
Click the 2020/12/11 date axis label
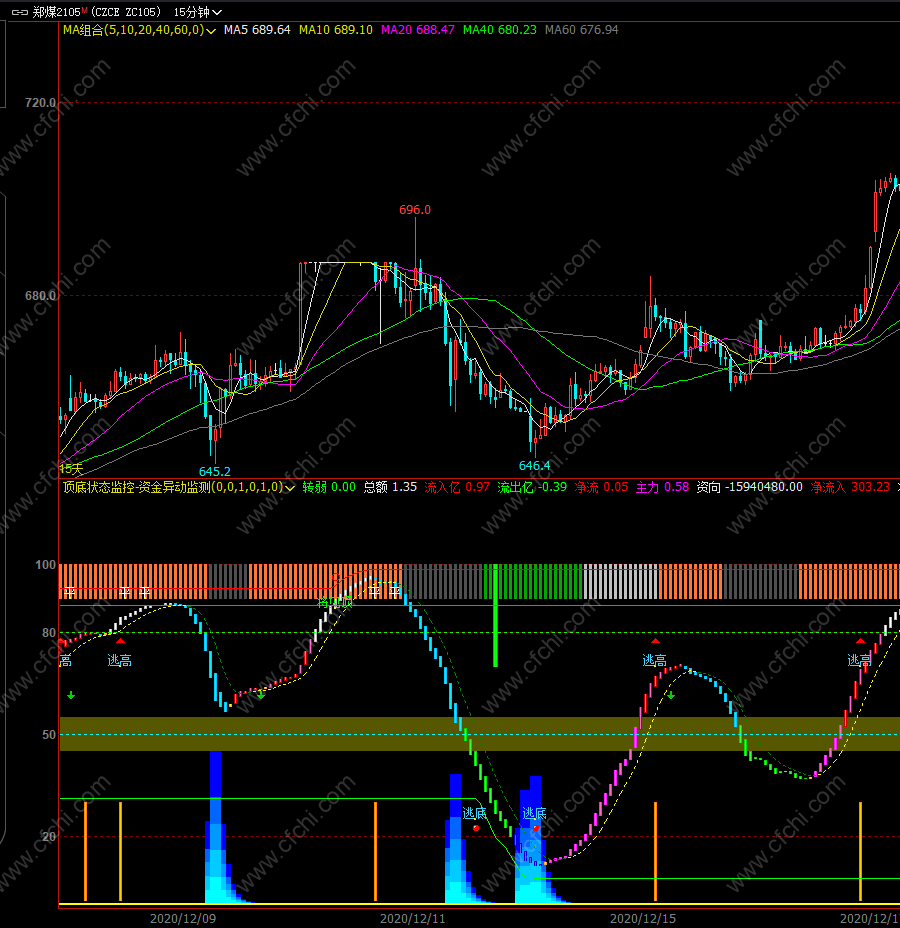(412, 919)
